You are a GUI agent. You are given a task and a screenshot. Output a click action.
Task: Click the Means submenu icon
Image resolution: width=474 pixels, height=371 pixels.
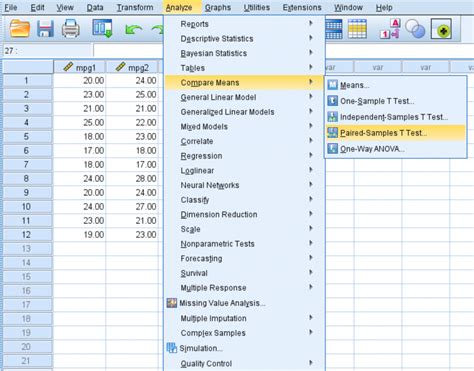[332, 85]
